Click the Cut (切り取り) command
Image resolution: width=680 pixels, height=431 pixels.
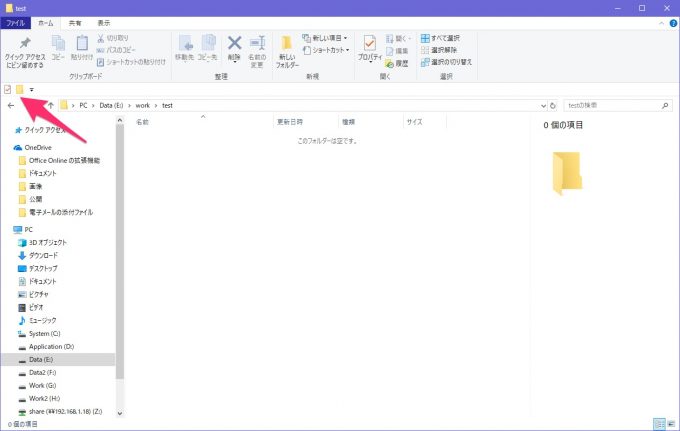tap(113, 38)
